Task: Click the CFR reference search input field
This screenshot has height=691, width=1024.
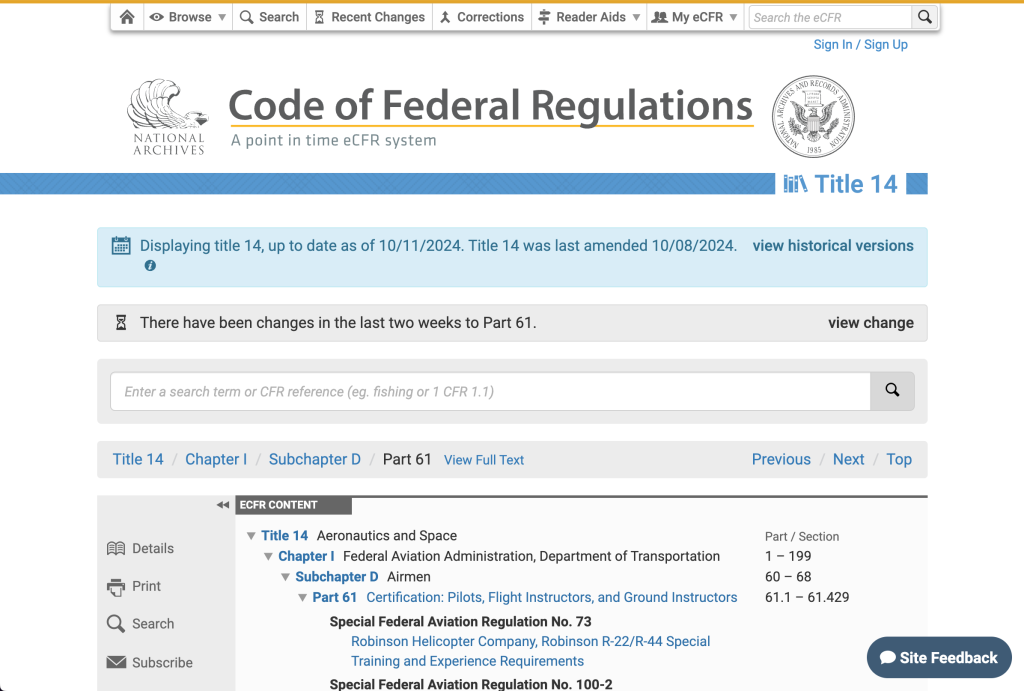Action: click(490, 391)
